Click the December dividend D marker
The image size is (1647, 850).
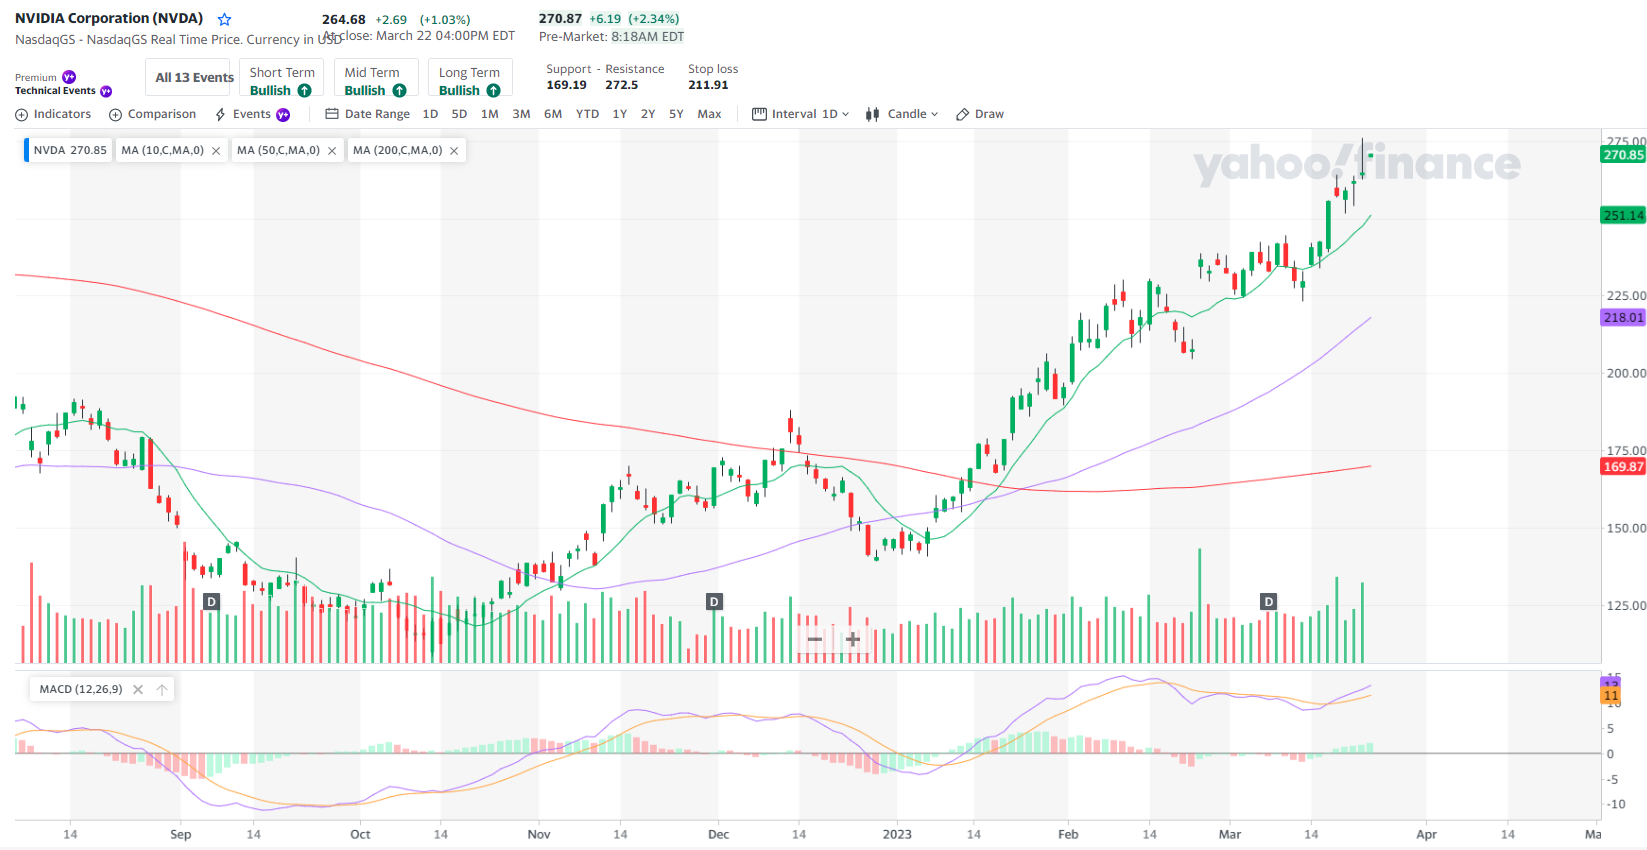coord(714,602)
